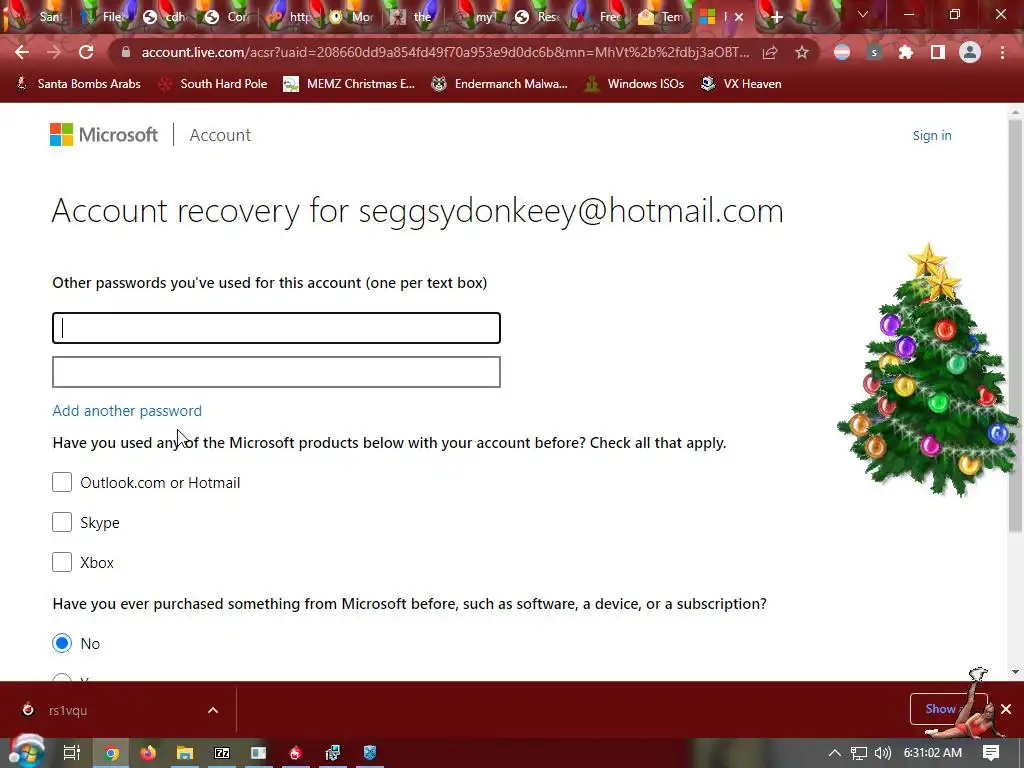This screenshot has height=768, width=1024.
Task: Open File Explorer from the taskbar
Action: pos(185,753)
